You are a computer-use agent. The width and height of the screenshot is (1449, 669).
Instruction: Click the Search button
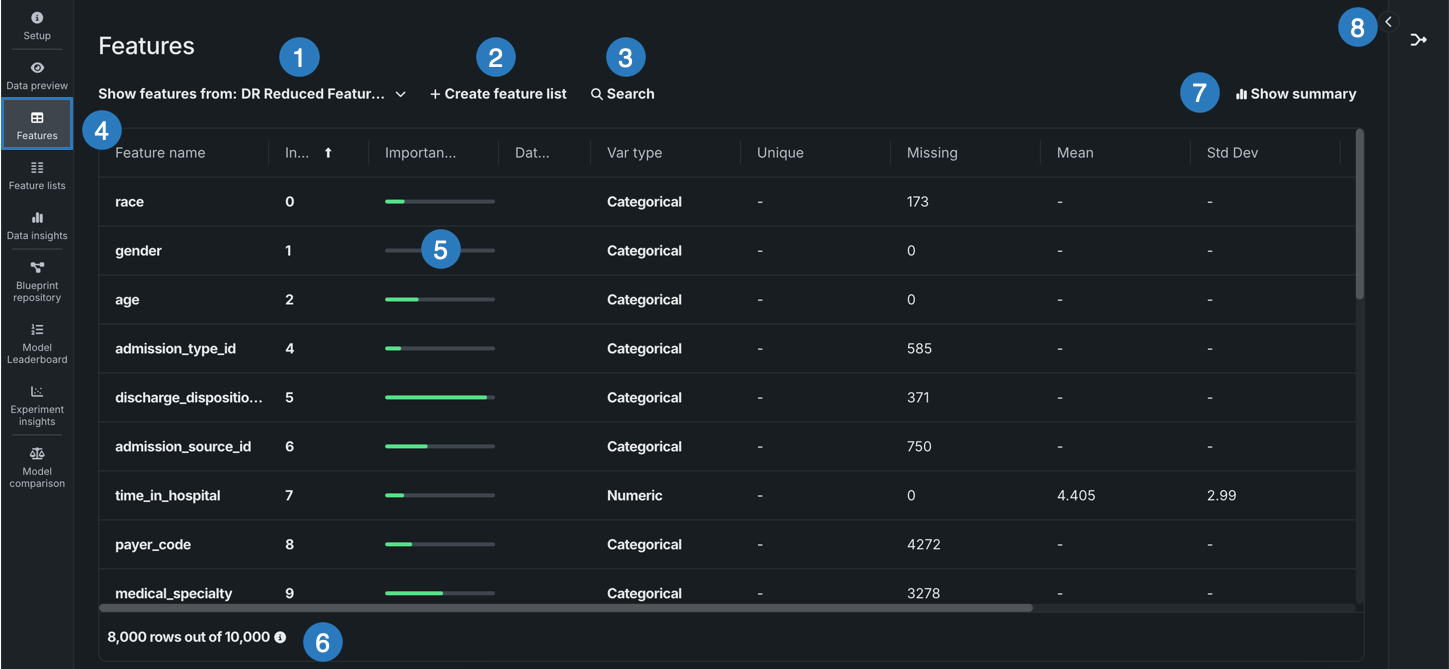point(622,94)
